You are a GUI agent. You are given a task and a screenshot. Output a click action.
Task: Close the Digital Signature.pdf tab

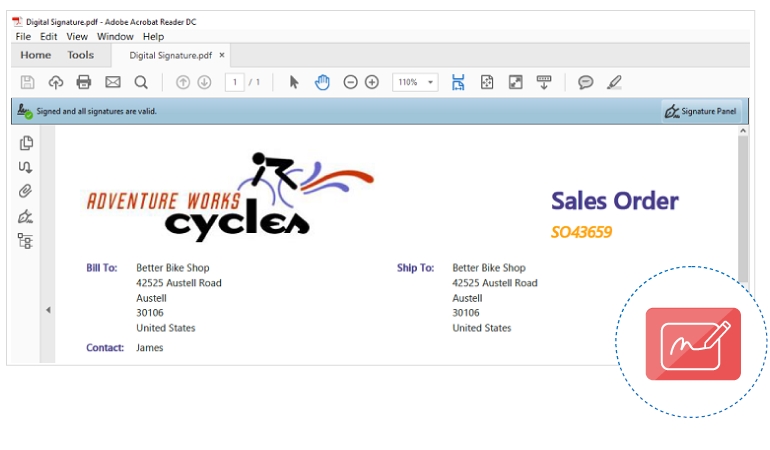pyautogui.click(x=222, y=55)
